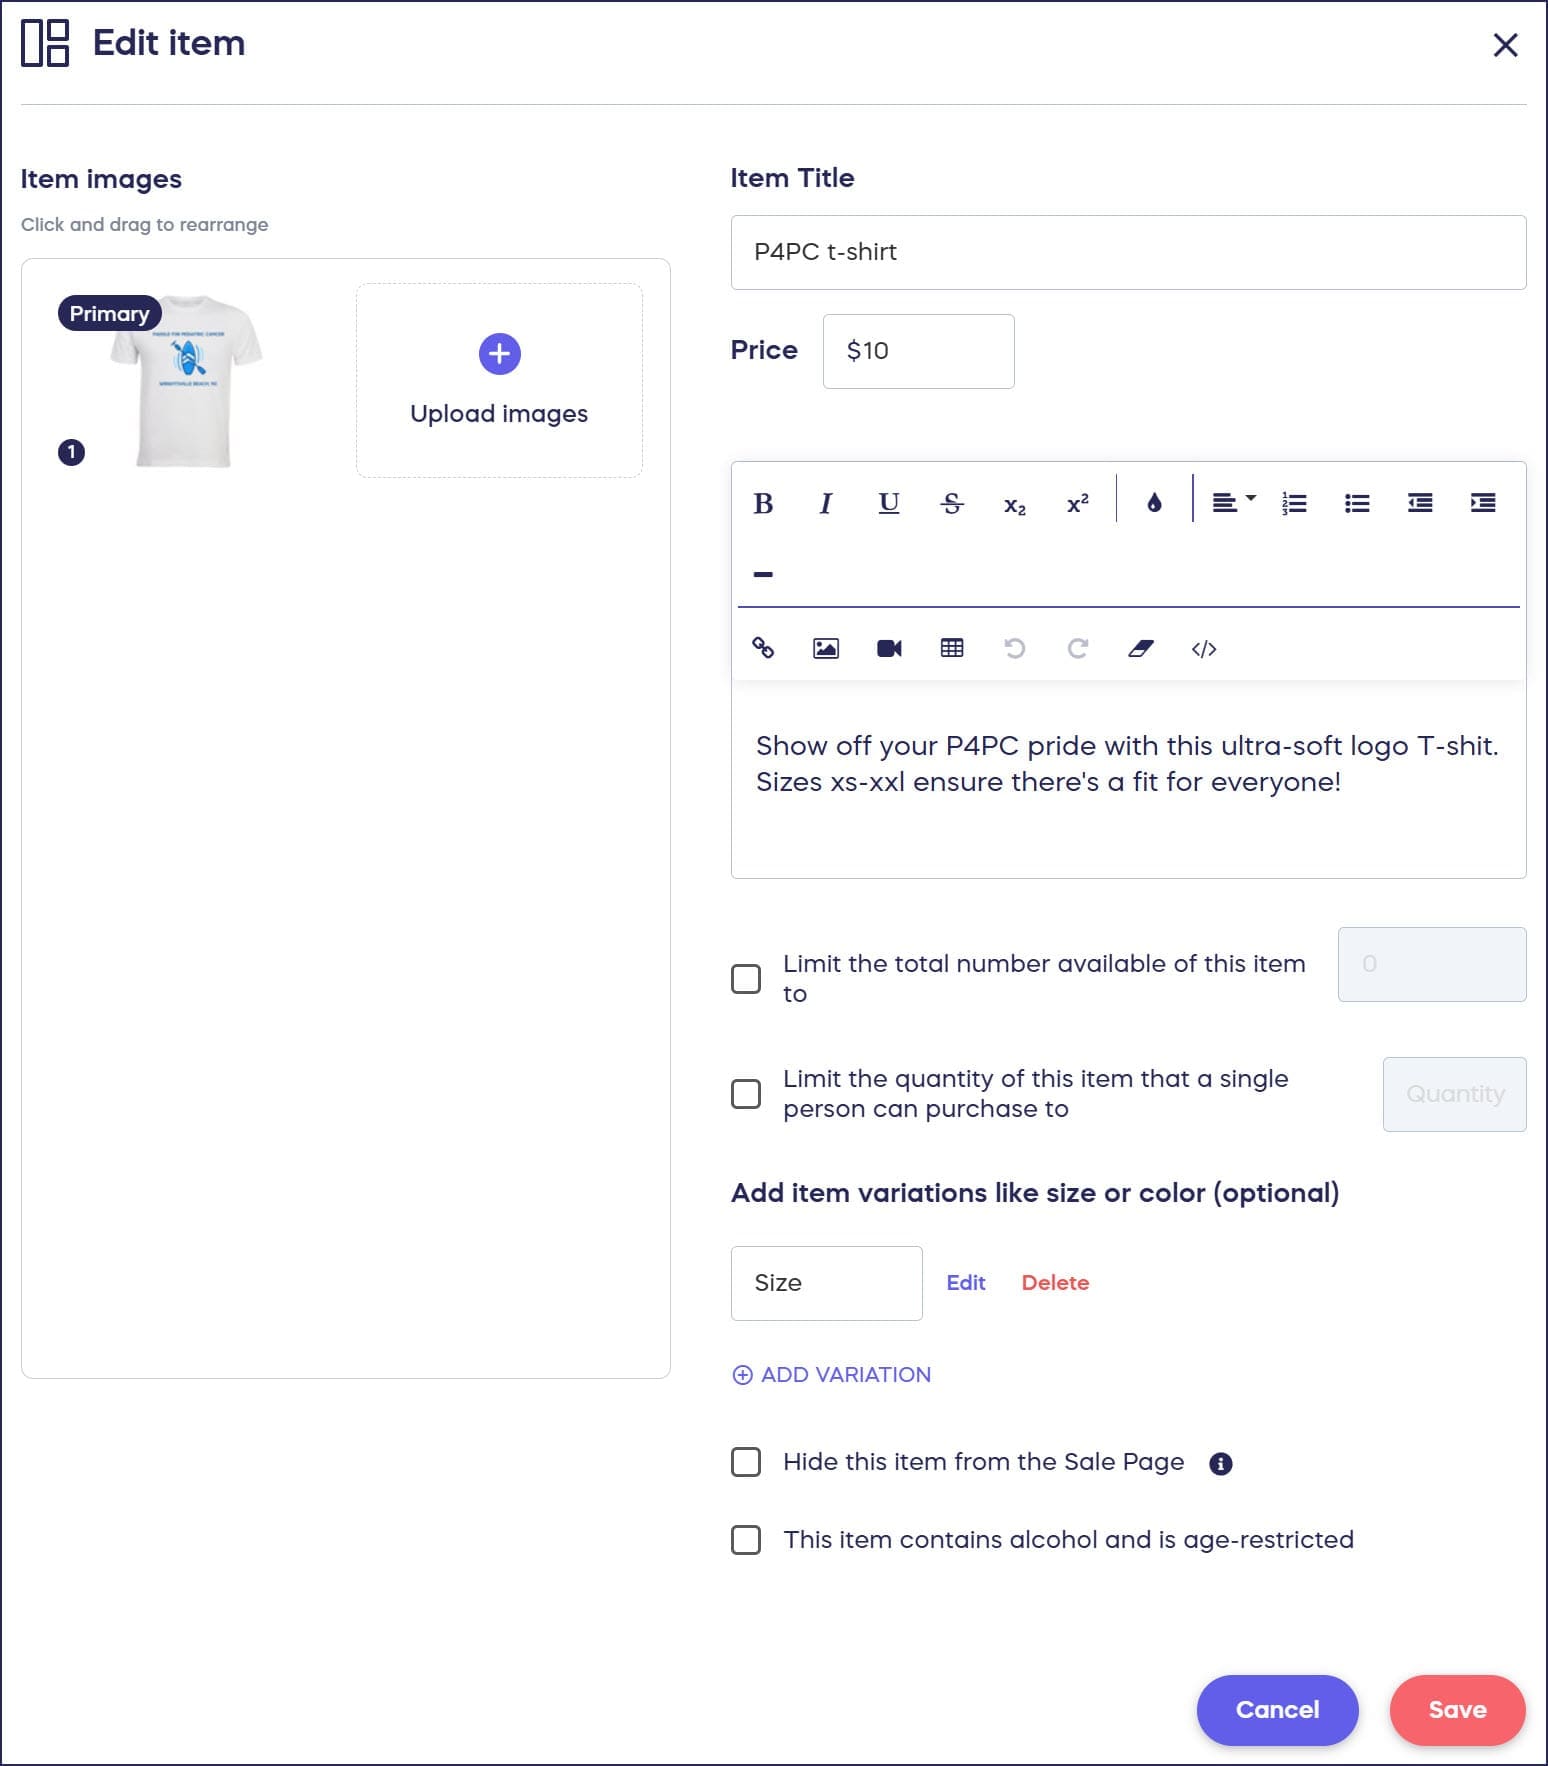Viewport: 1548px width, 1766px height.
Task: Tick Hide this item from the Sale Page
Action: (x=746, y=1462)
